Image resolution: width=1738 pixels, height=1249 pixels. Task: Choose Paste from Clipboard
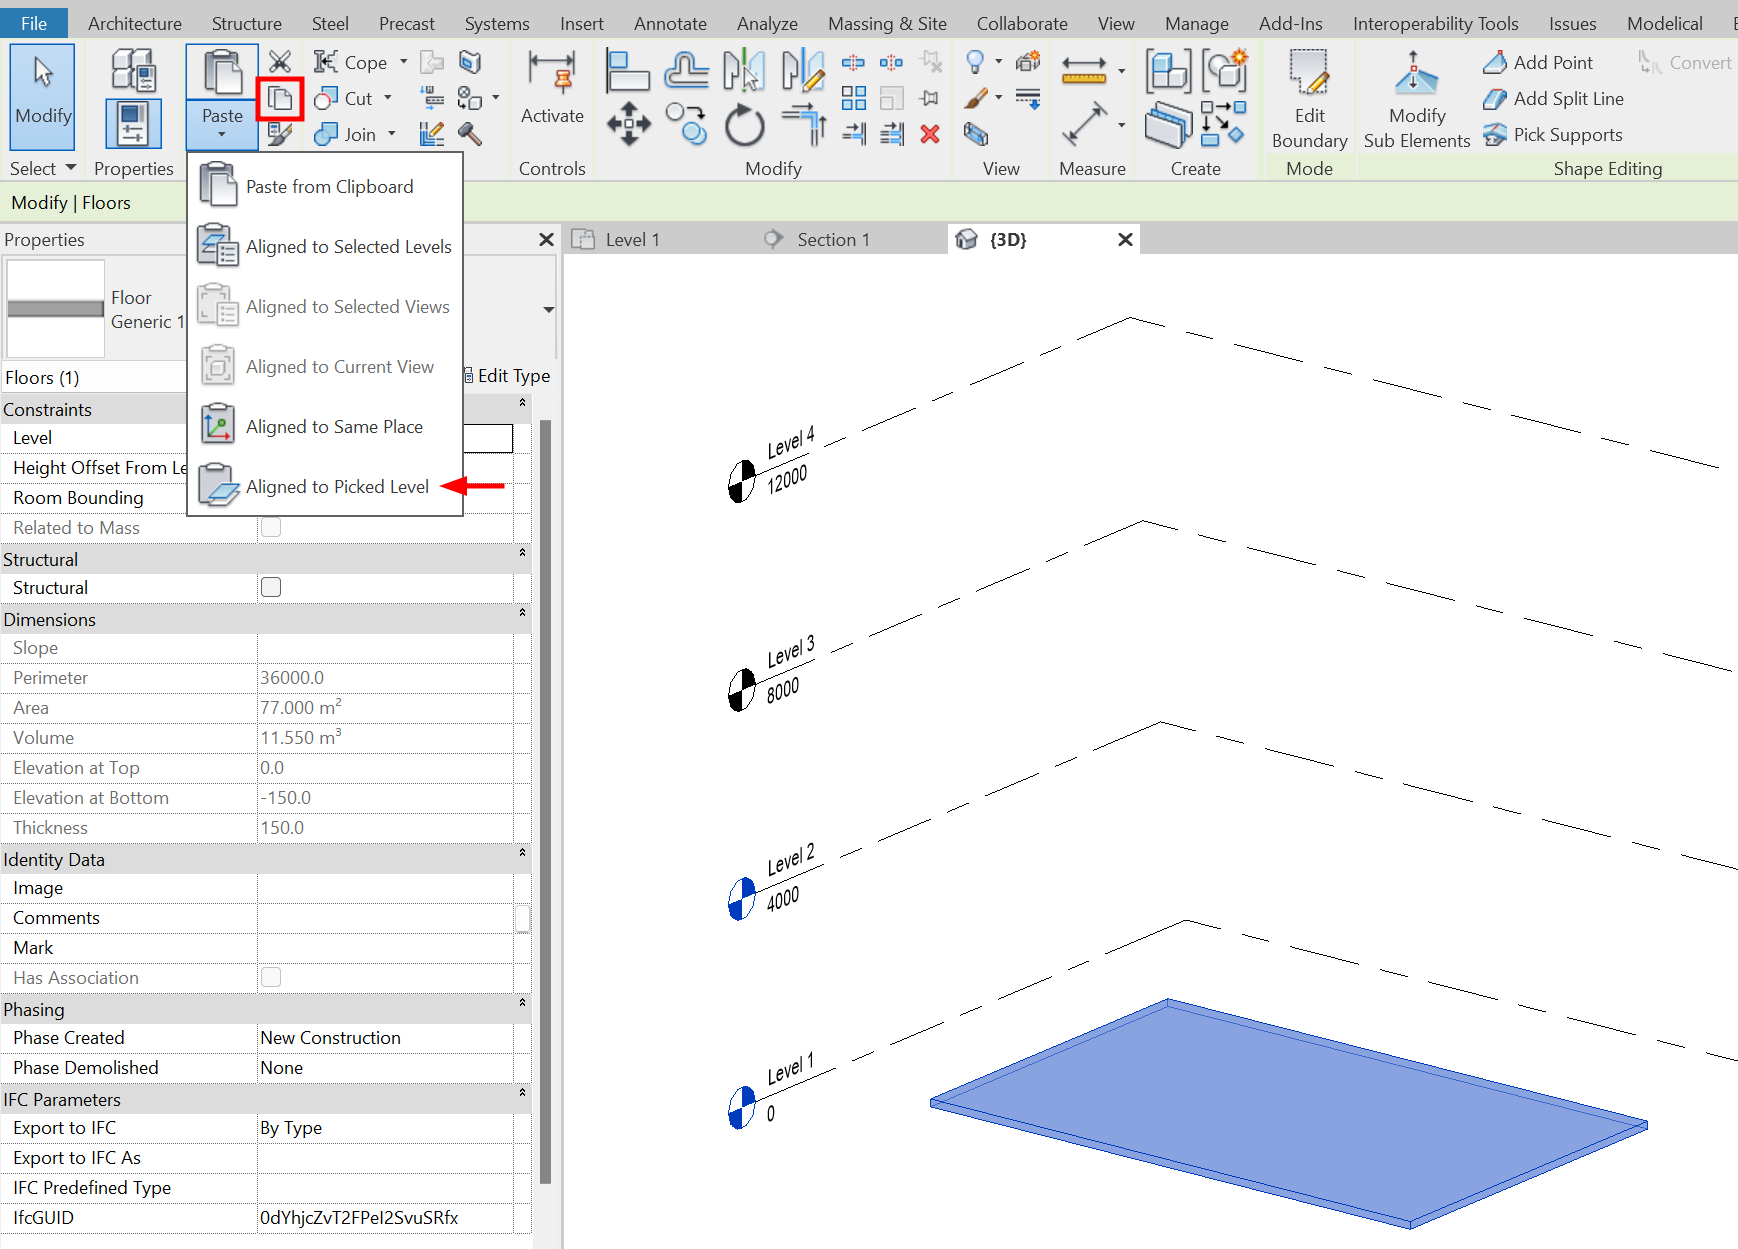click(325, 187)
